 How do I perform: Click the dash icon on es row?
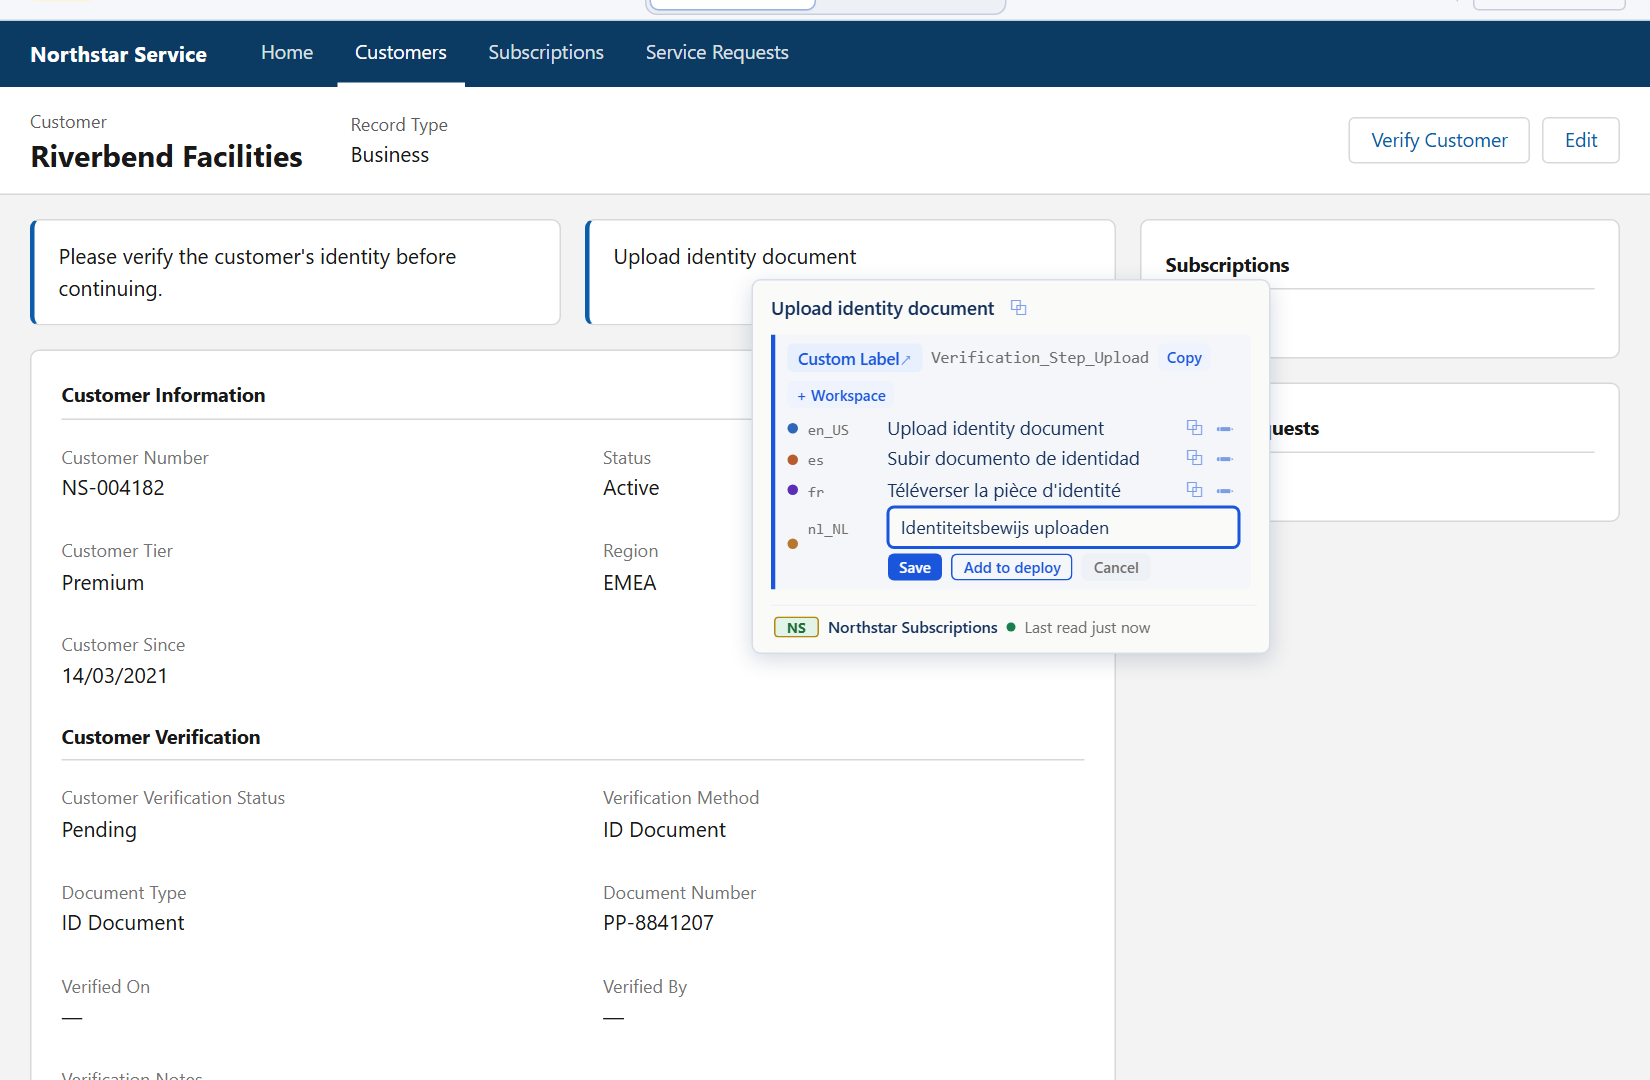[1224, 459]
